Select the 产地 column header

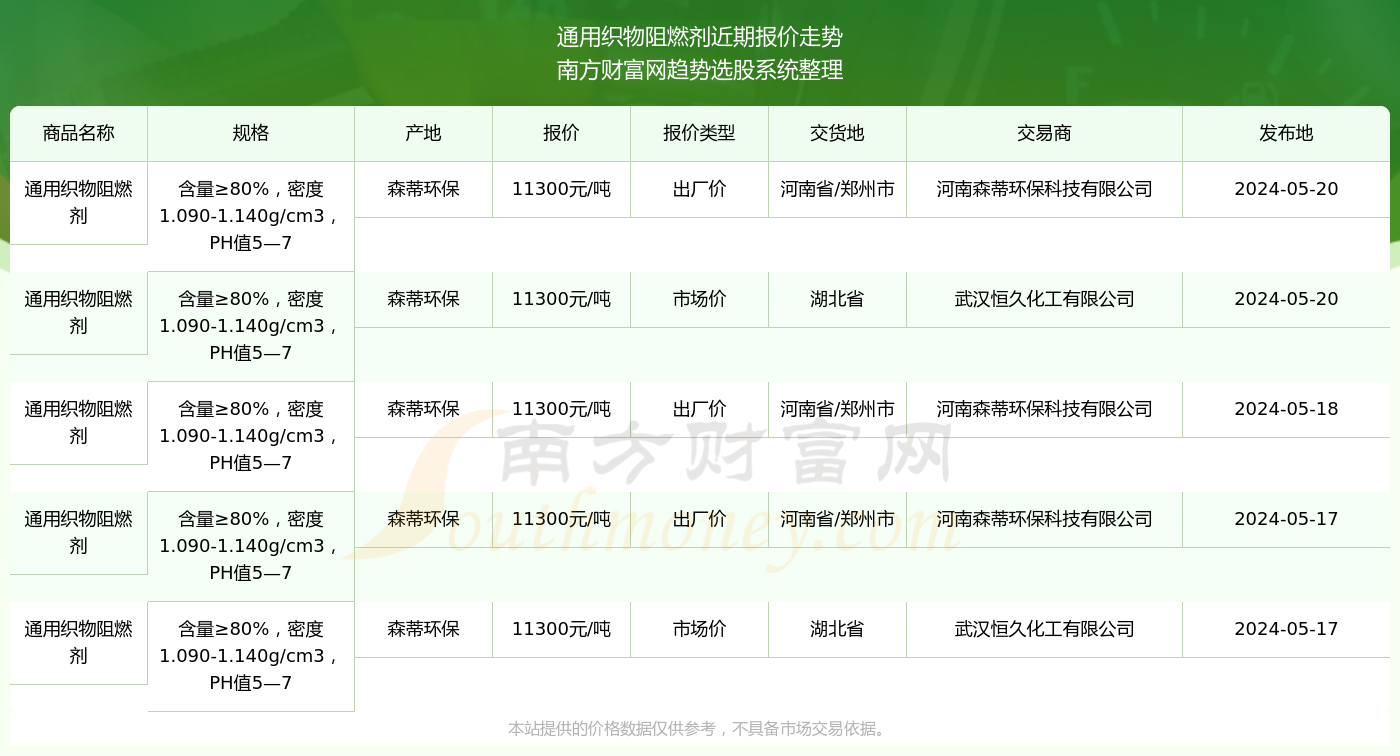coord(424,134)
